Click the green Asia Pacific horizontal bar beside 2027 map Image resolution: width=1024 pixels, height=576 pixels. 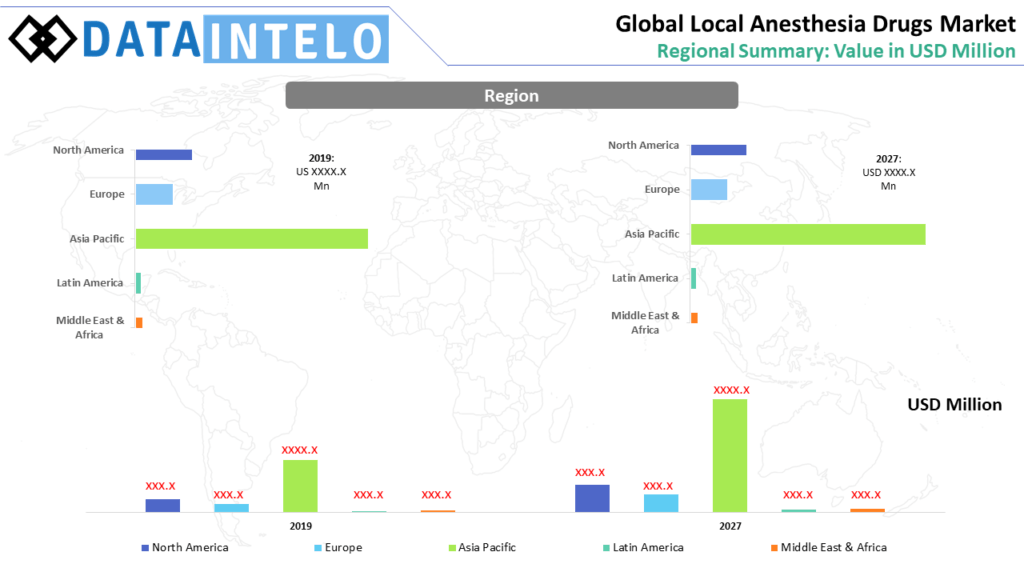(808, 233)
